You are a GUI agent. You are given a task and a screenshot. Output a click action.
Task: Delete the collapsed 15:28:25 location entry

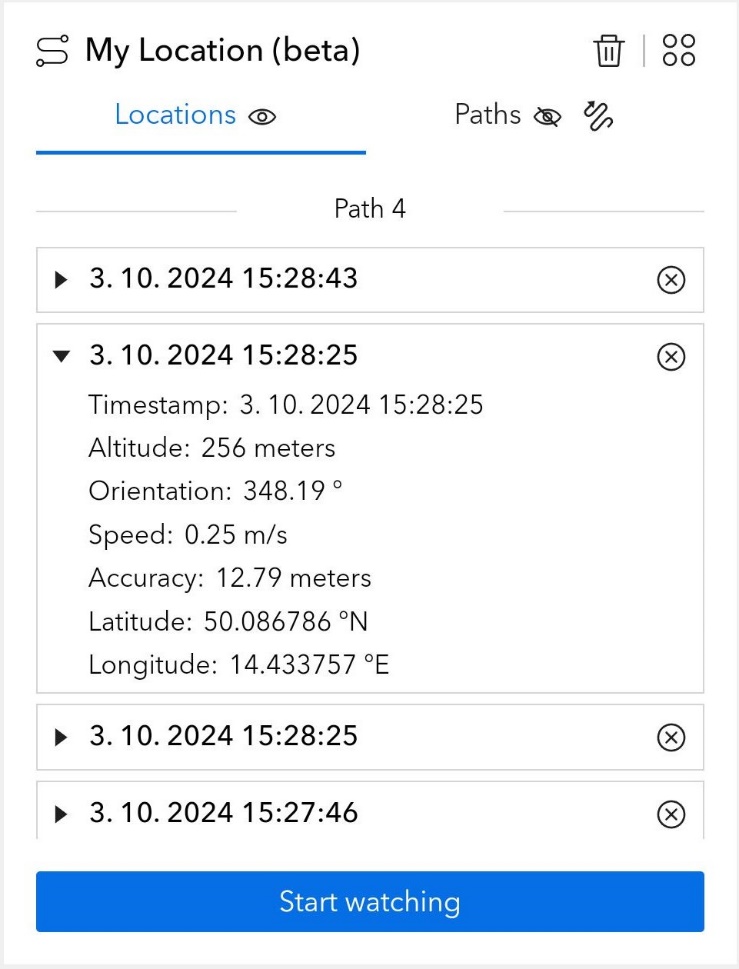click(671, 737)
